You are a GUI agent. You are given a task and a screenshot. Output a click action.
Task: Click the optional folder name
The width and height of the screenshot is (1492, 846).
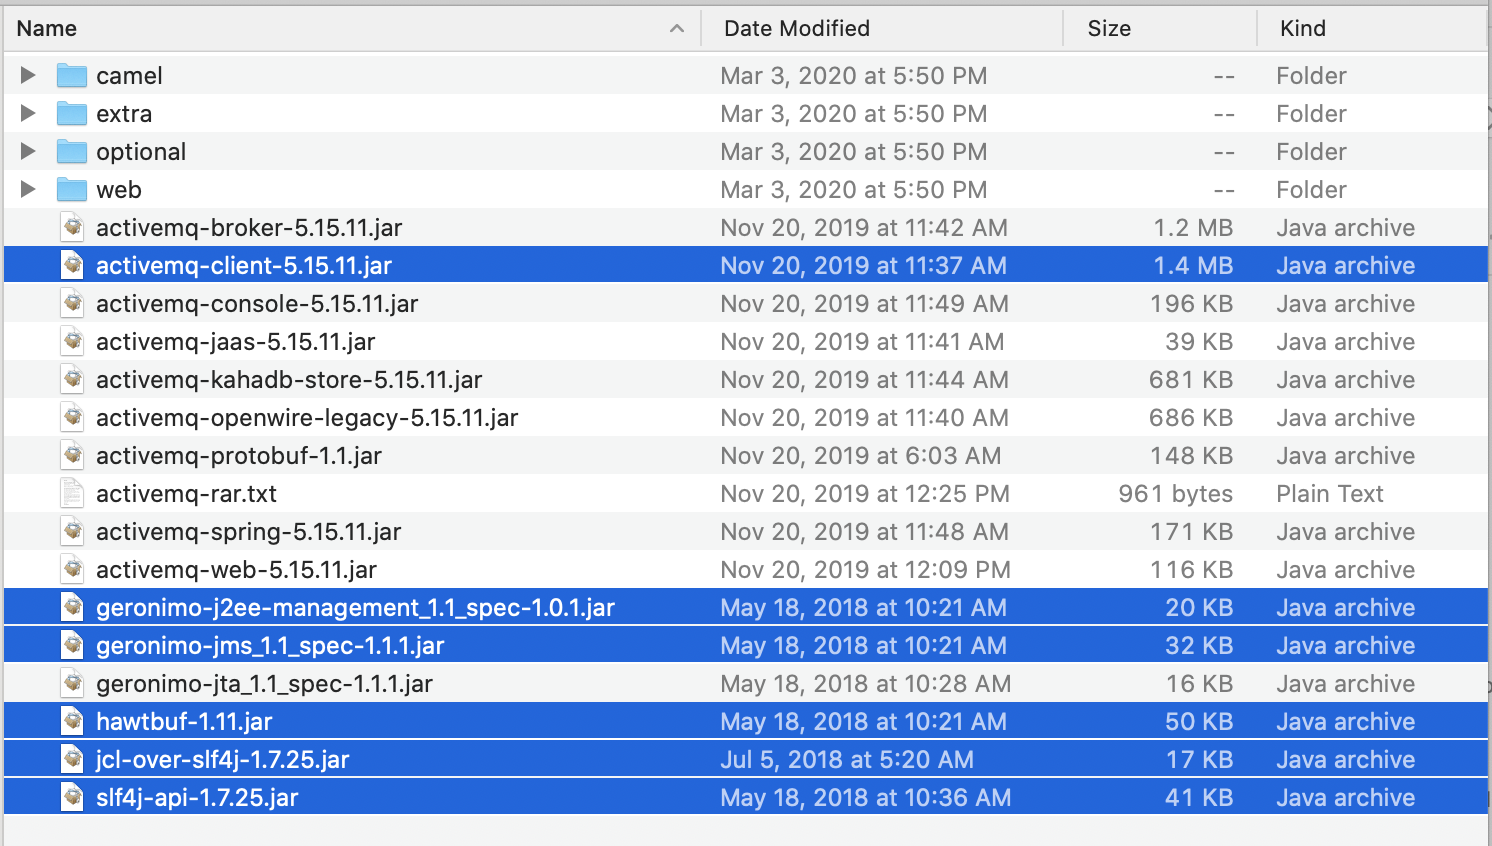[x=141, y=152]
